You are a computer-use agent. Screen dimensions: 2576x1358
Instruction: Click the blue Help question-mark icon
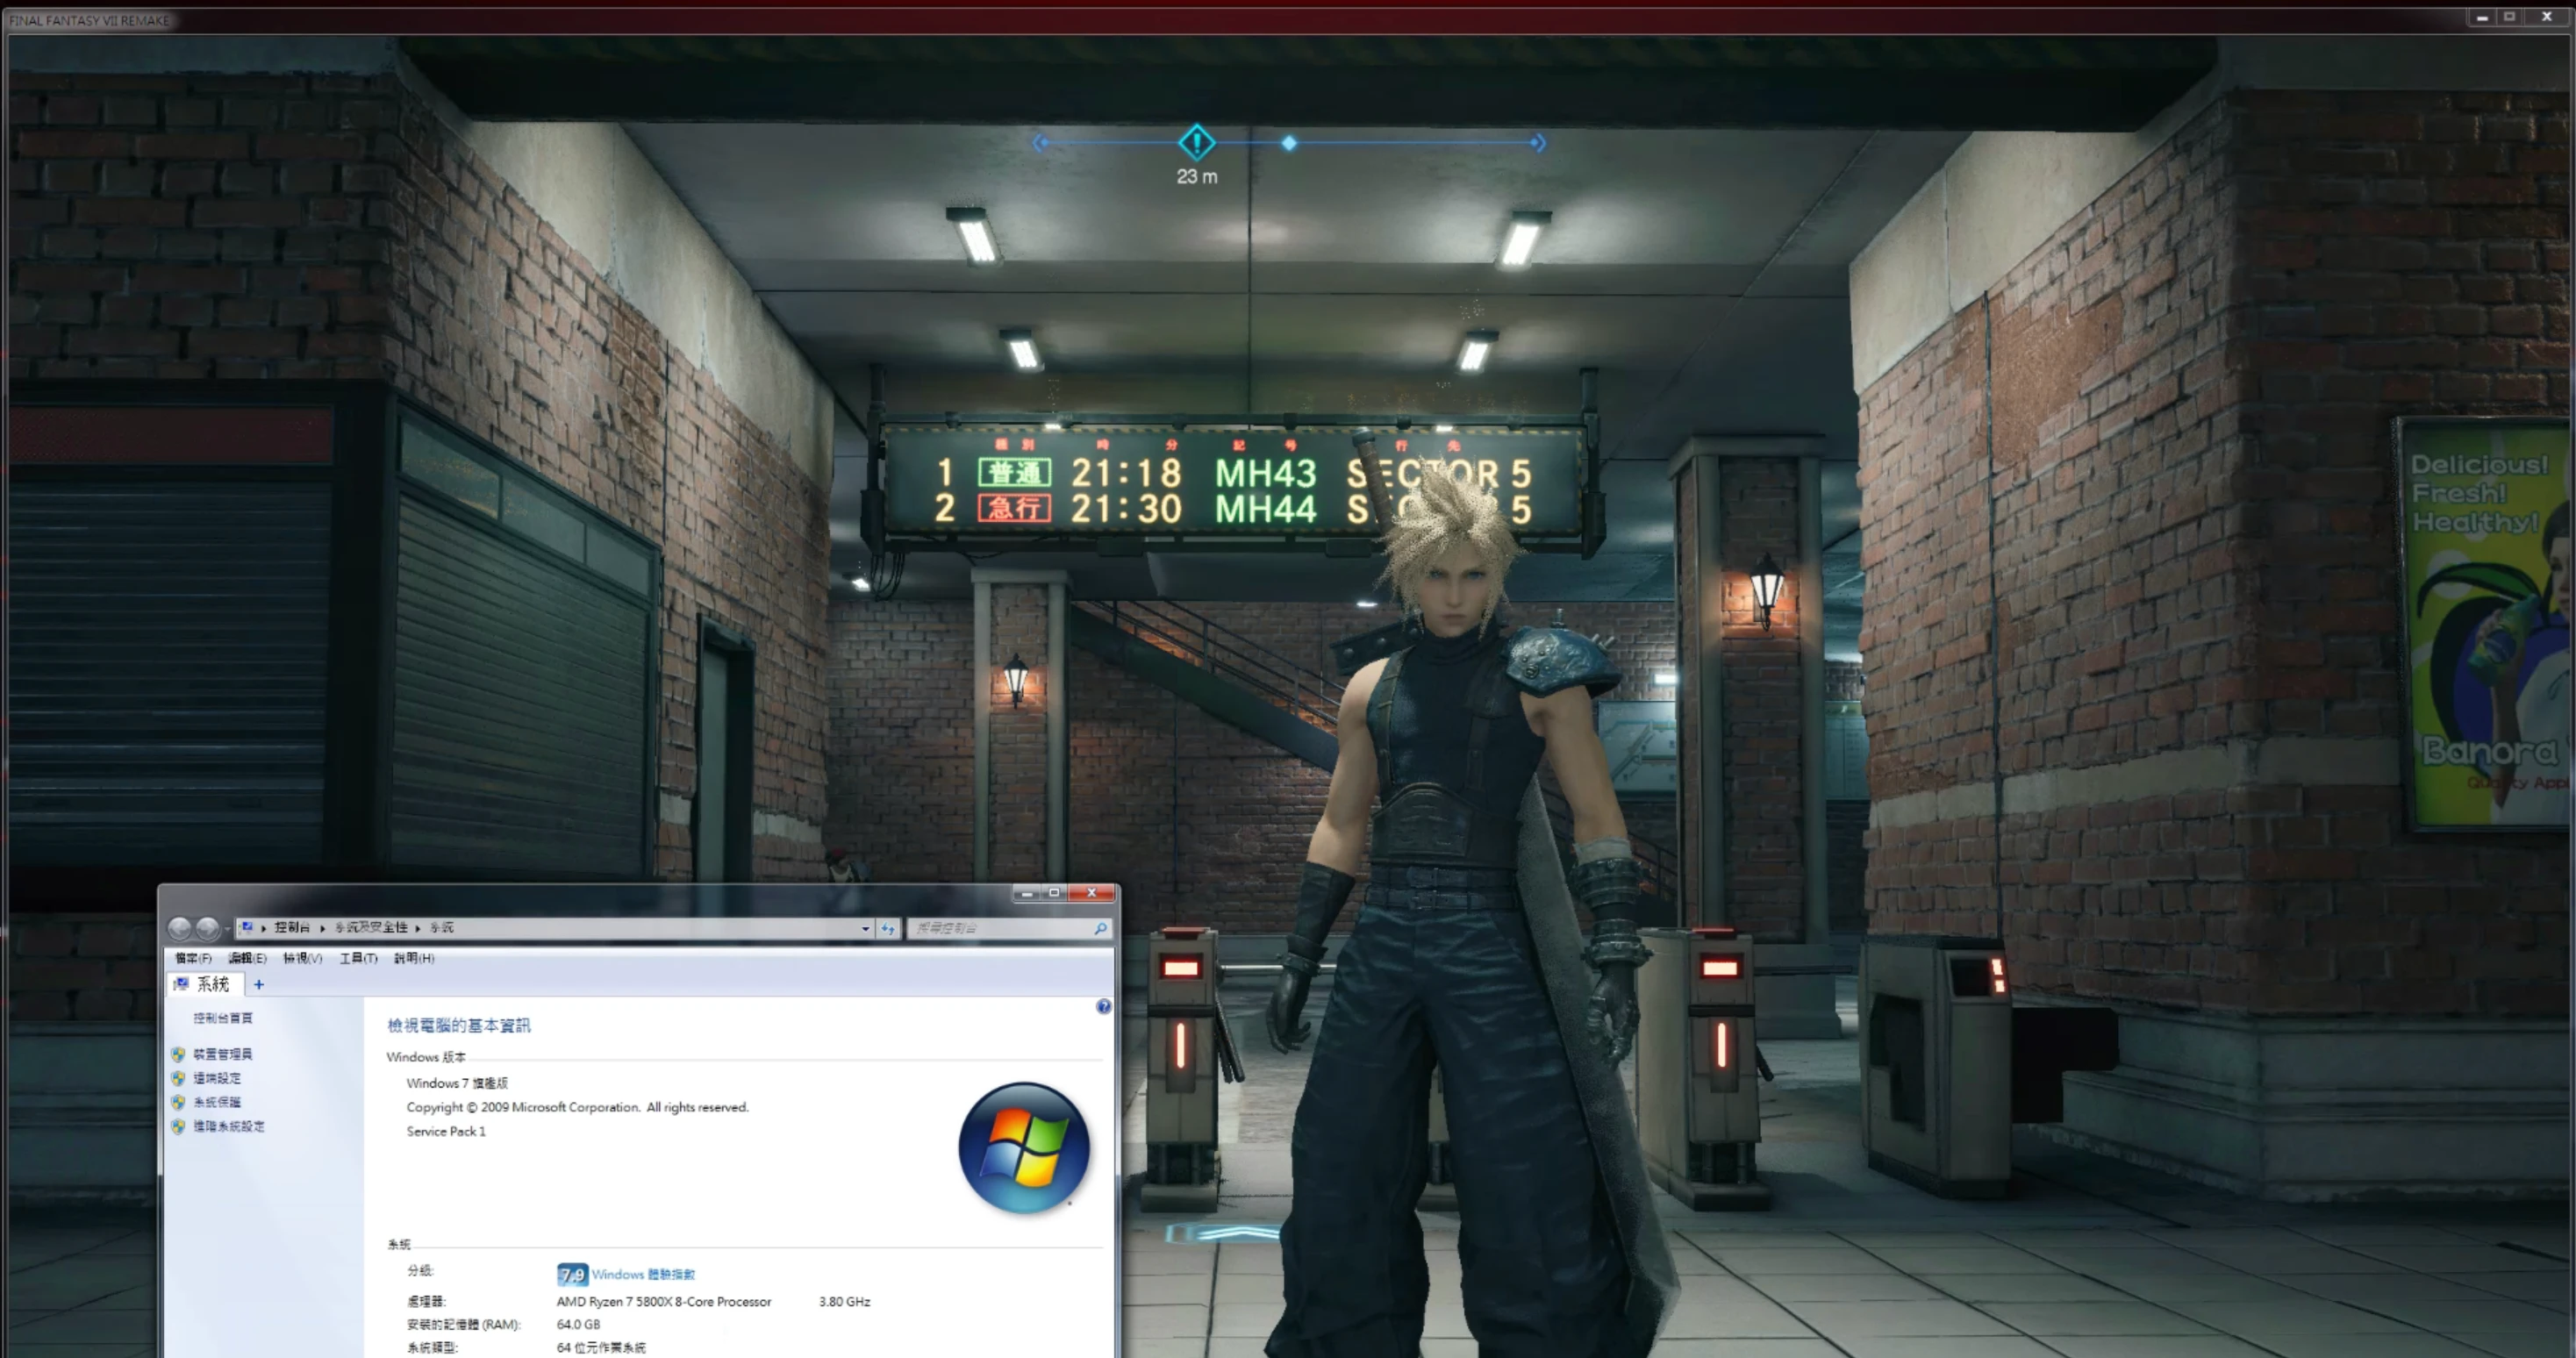click(1103, 1007)
